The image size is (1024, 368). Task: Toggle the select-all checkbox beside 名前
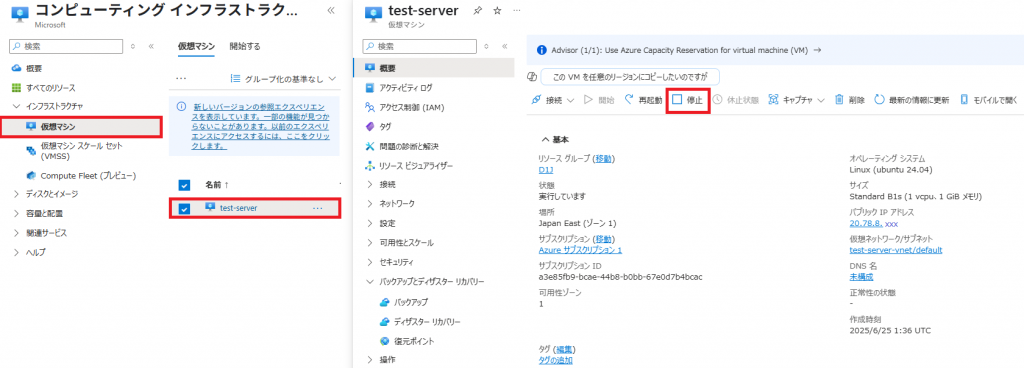click(184, 185)
